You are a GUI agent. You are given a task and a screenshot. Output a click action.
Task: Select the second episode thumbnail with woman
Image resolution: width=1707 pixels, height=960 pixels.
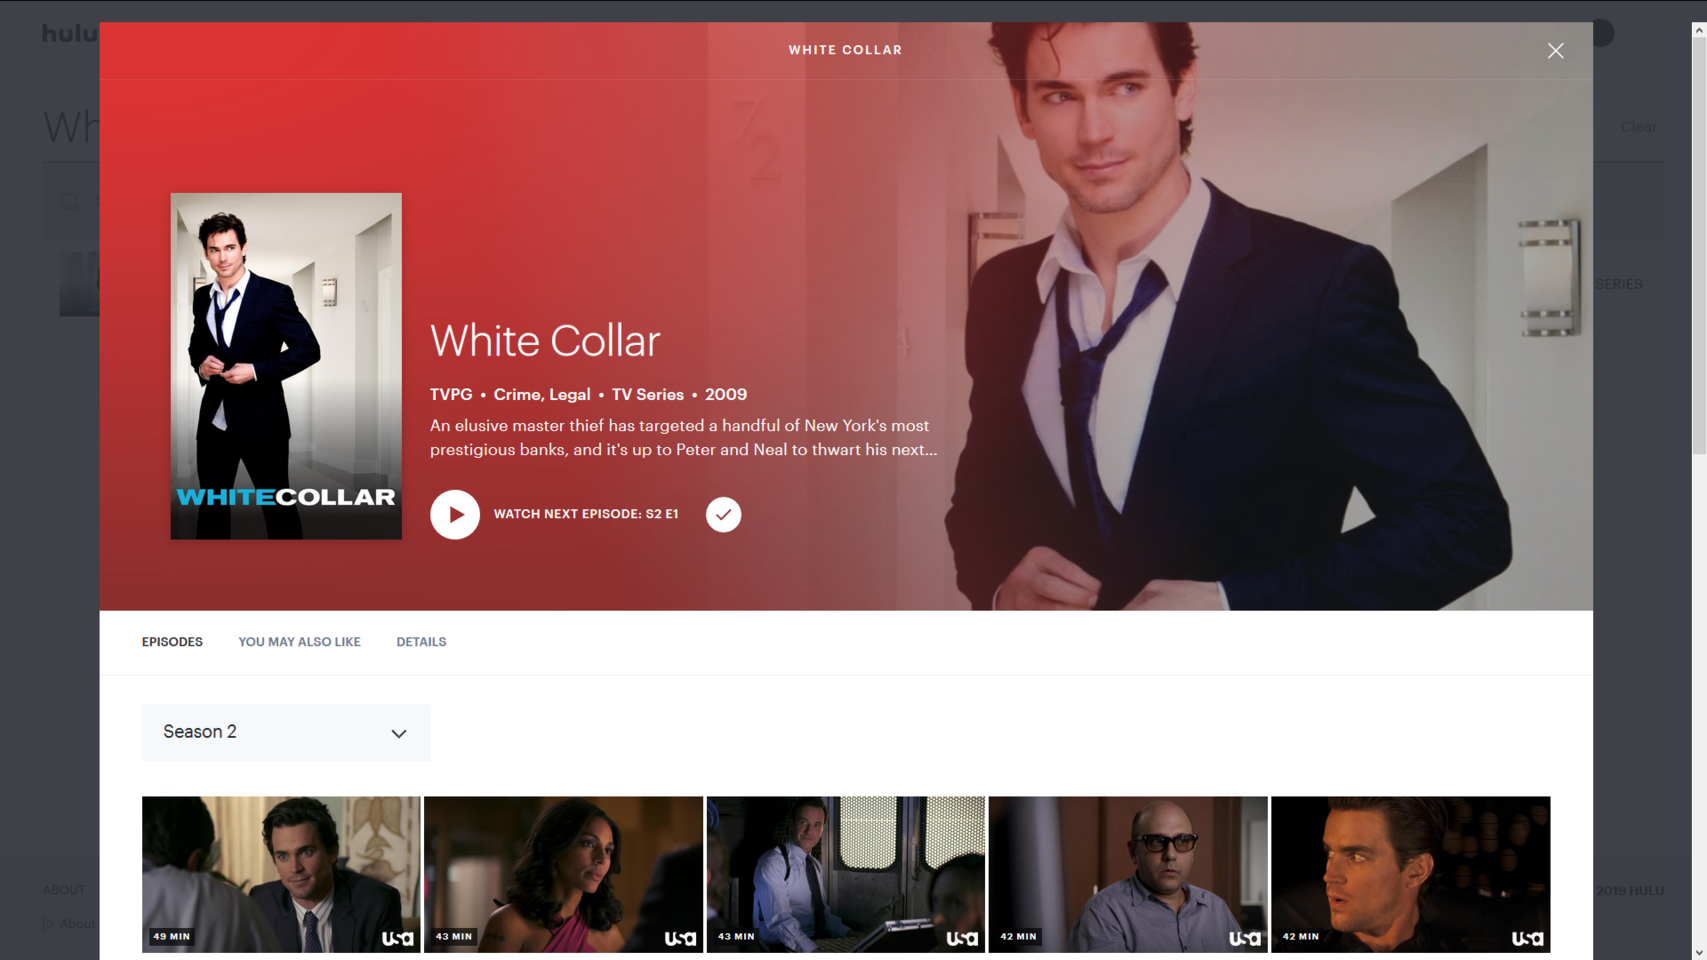coord(563,873)
